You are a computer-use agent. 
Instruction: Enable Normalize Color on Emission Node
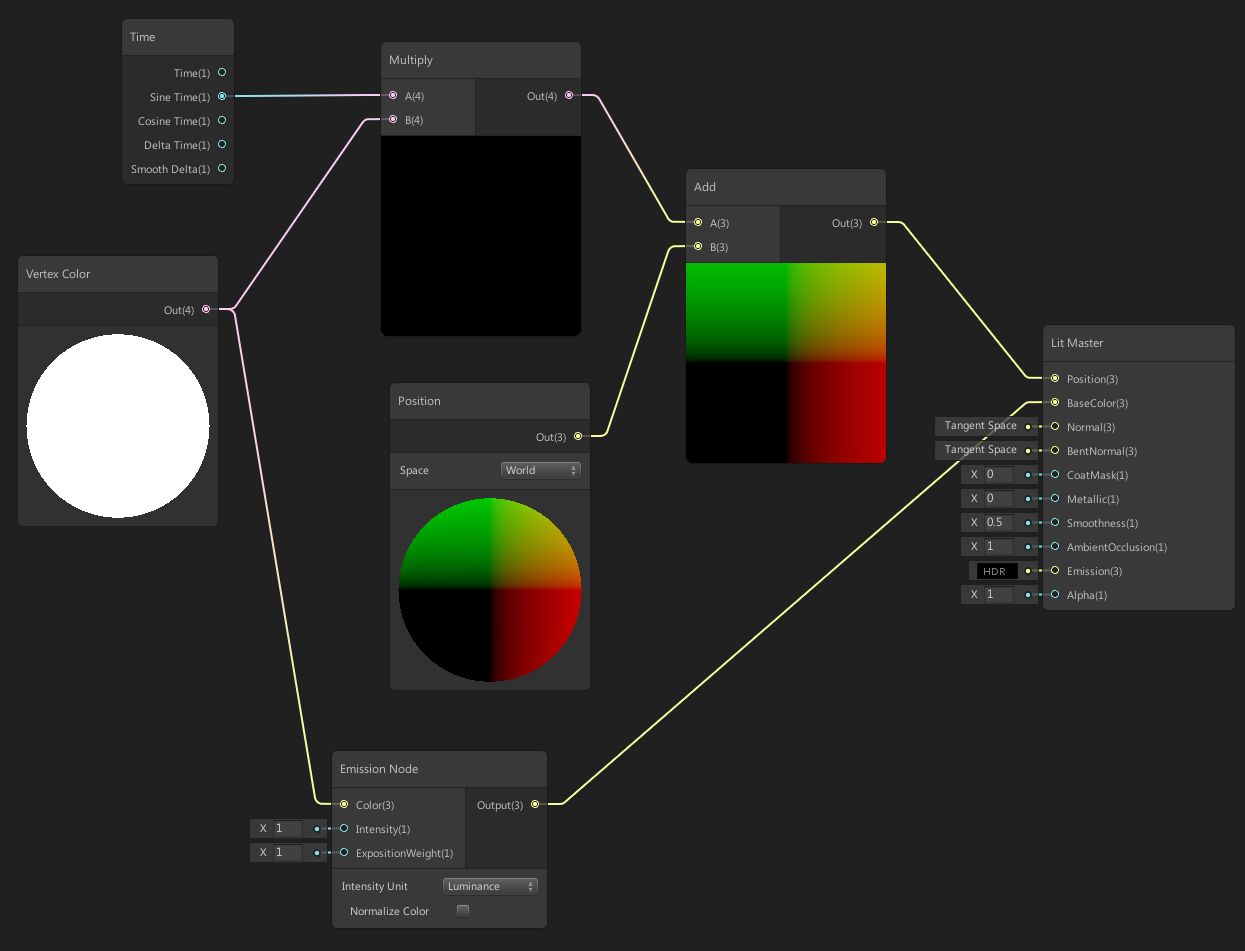(462, 910)
